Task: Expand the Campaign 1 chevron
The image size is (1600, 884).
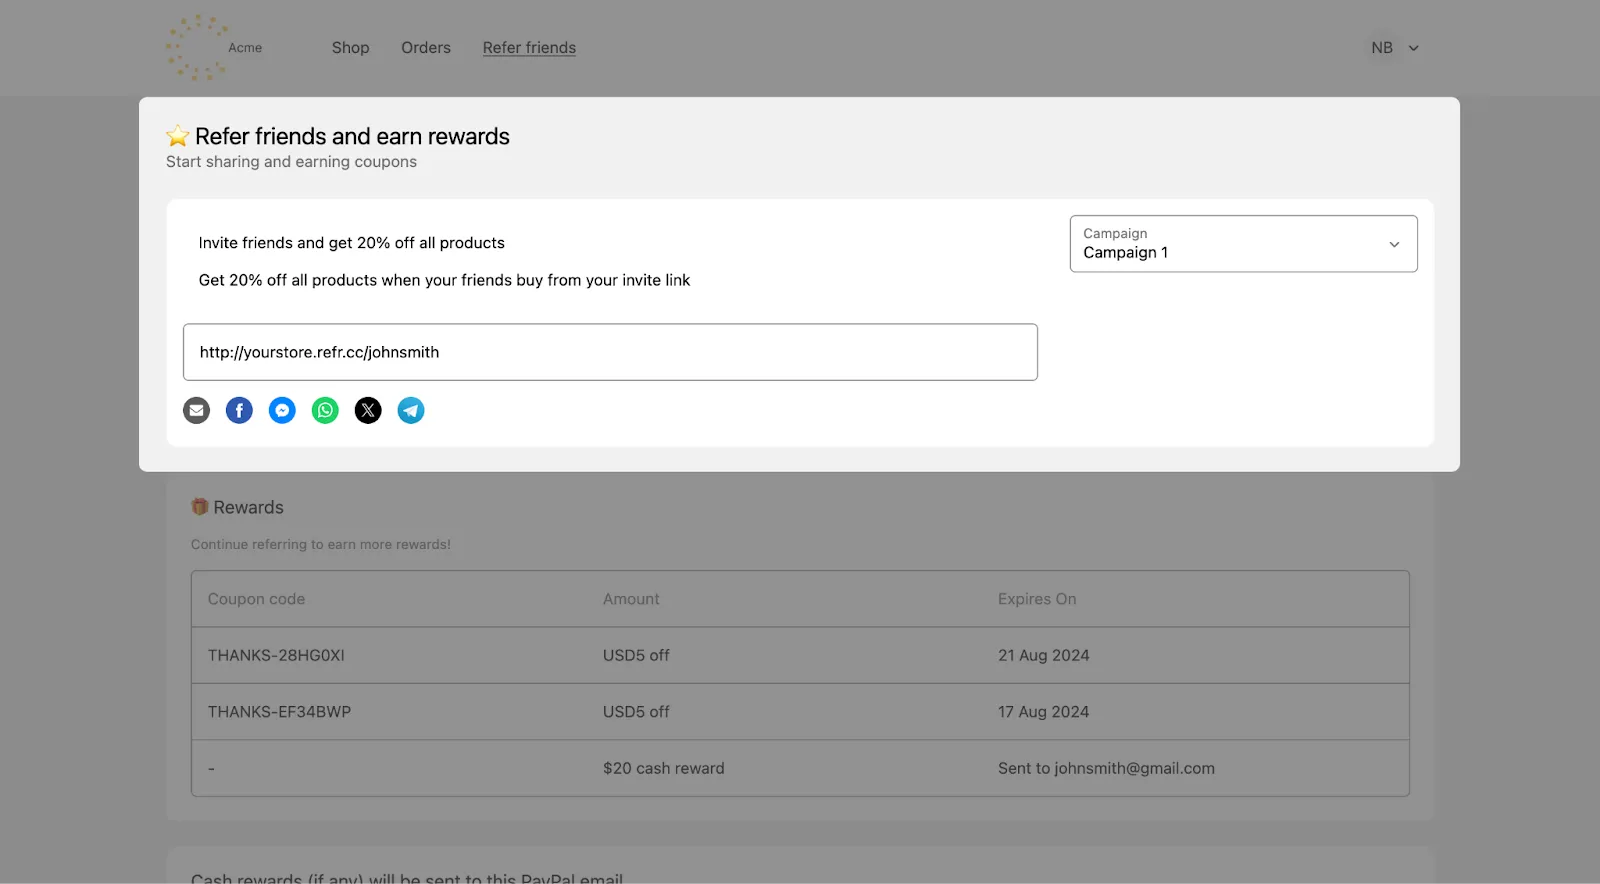Action: 1394,244
